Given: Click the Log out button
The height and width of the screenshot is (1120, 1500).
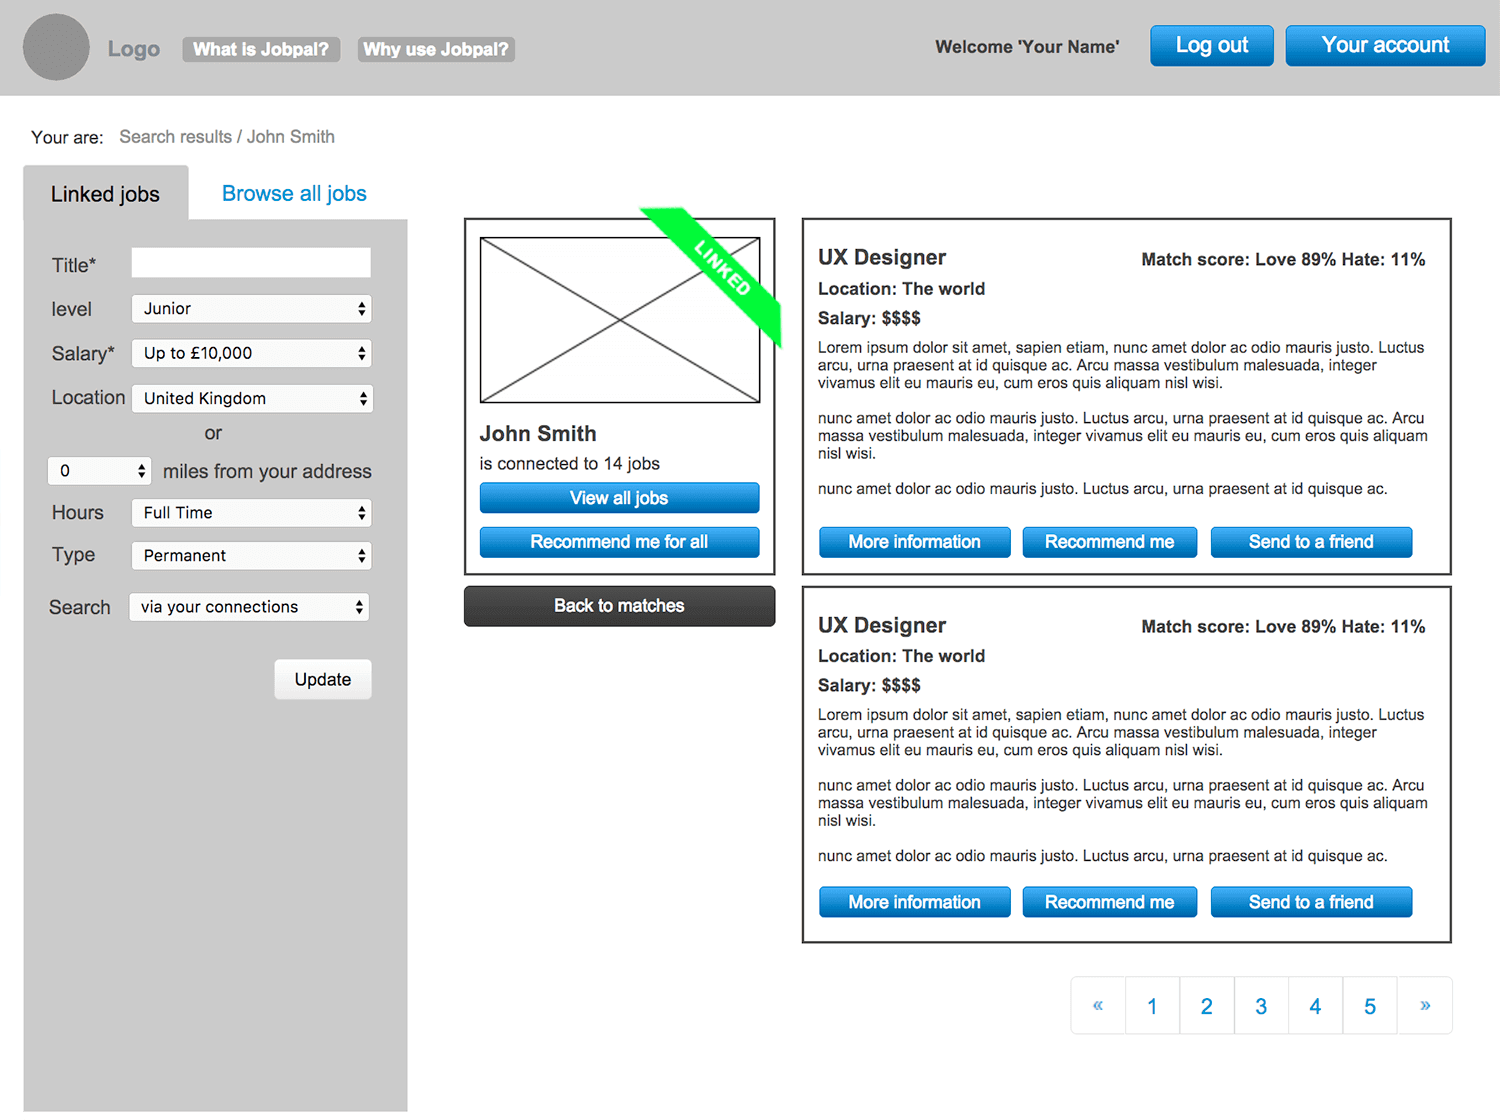Looking at the screenshot, I should 1211,45.
